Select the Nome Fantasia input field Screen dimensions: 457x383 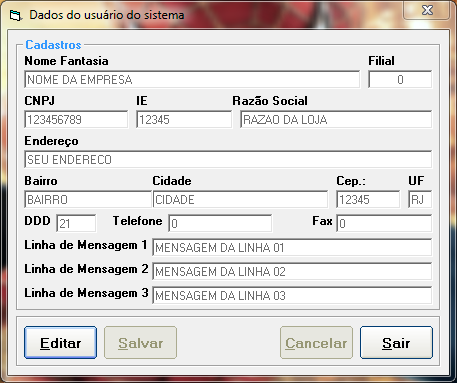coord(192,79)
